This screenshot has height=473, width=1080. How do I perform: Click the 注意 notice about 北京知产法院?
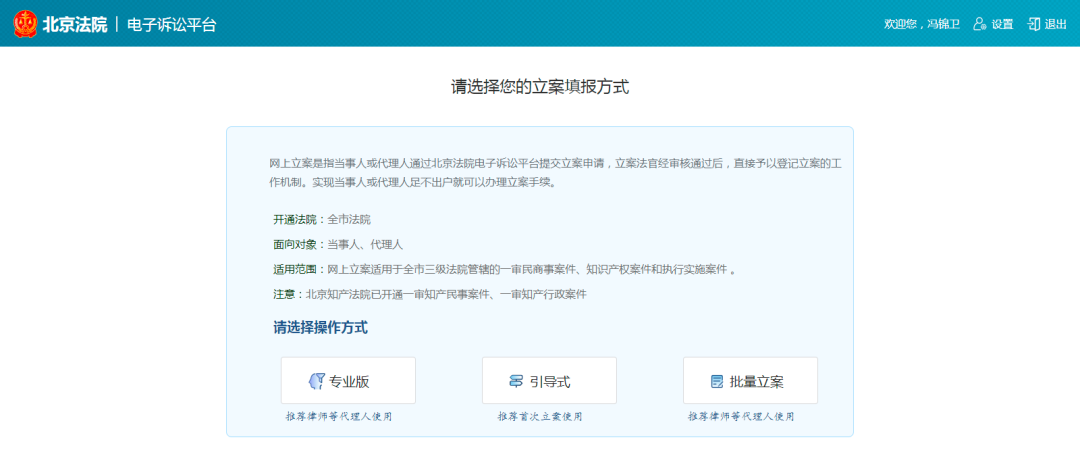[429, 294]
